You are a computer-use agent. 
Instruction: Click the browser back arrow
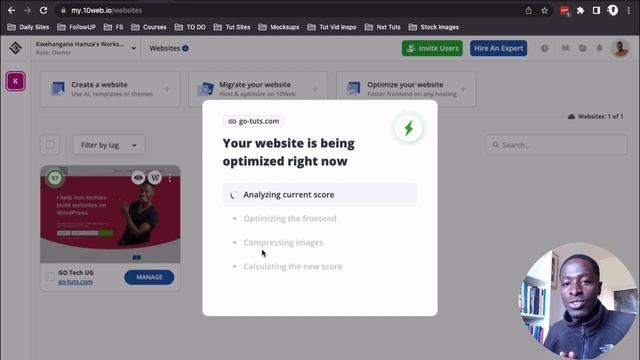(11, 10)
